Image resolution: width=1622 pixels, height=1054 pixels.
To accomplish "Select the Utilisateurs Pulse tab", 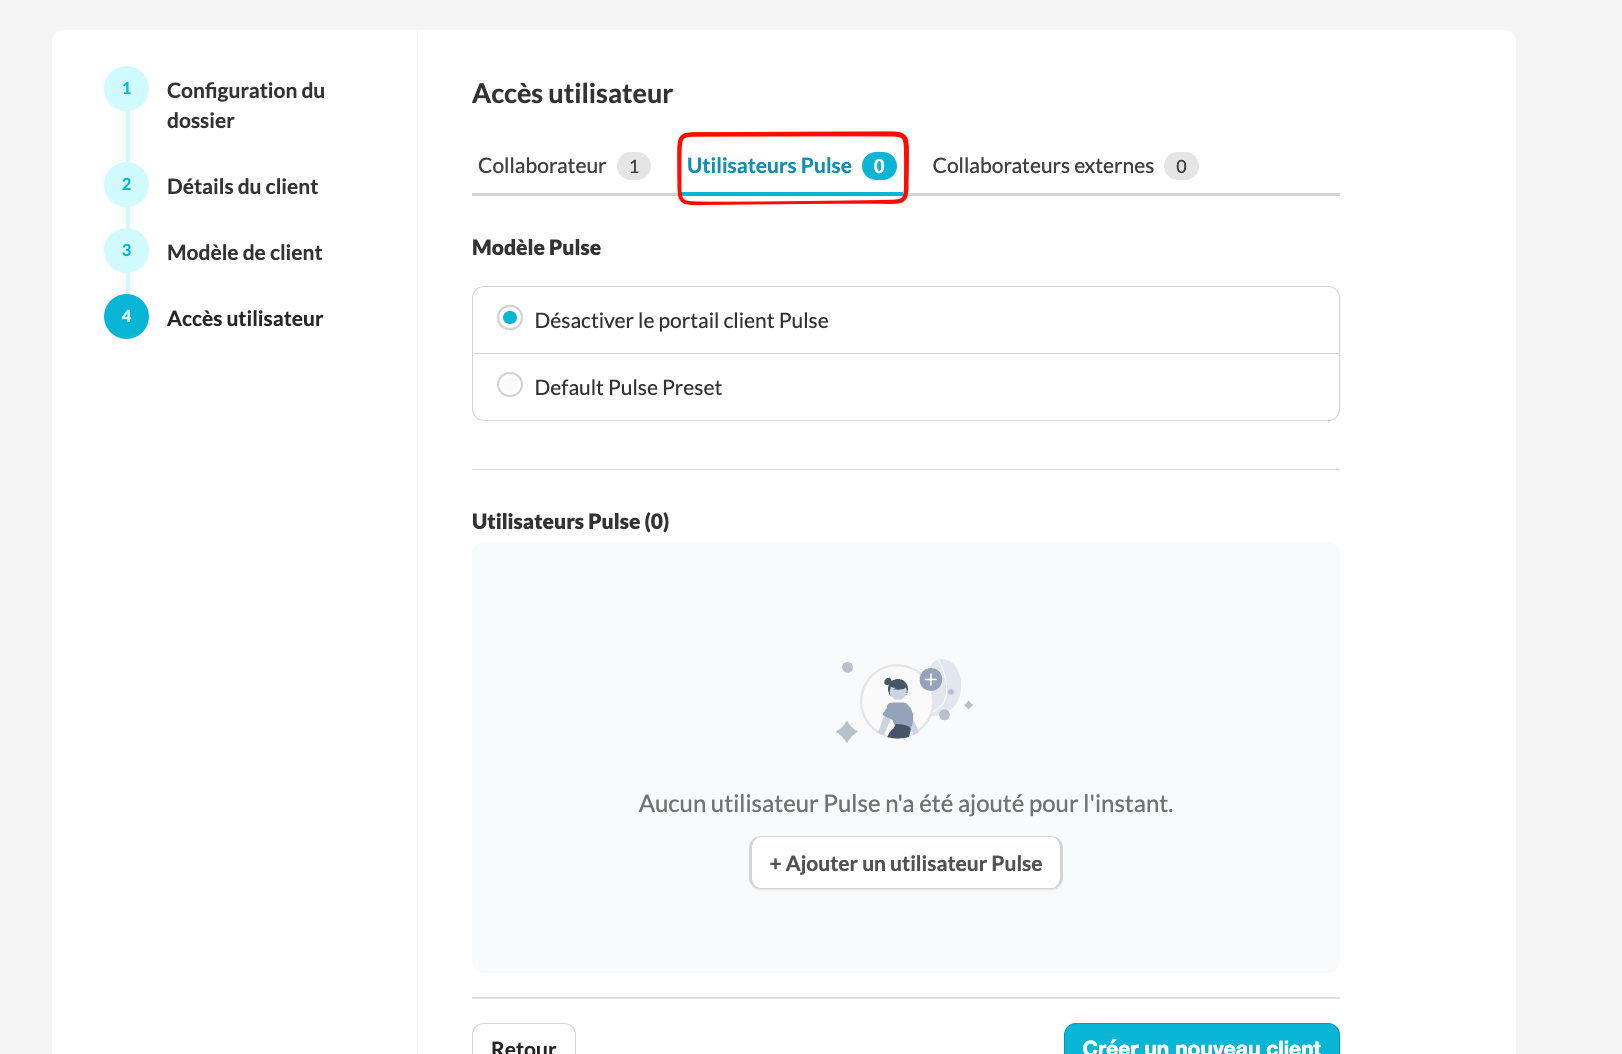I will pyautogui.click(x=769, y=166).
